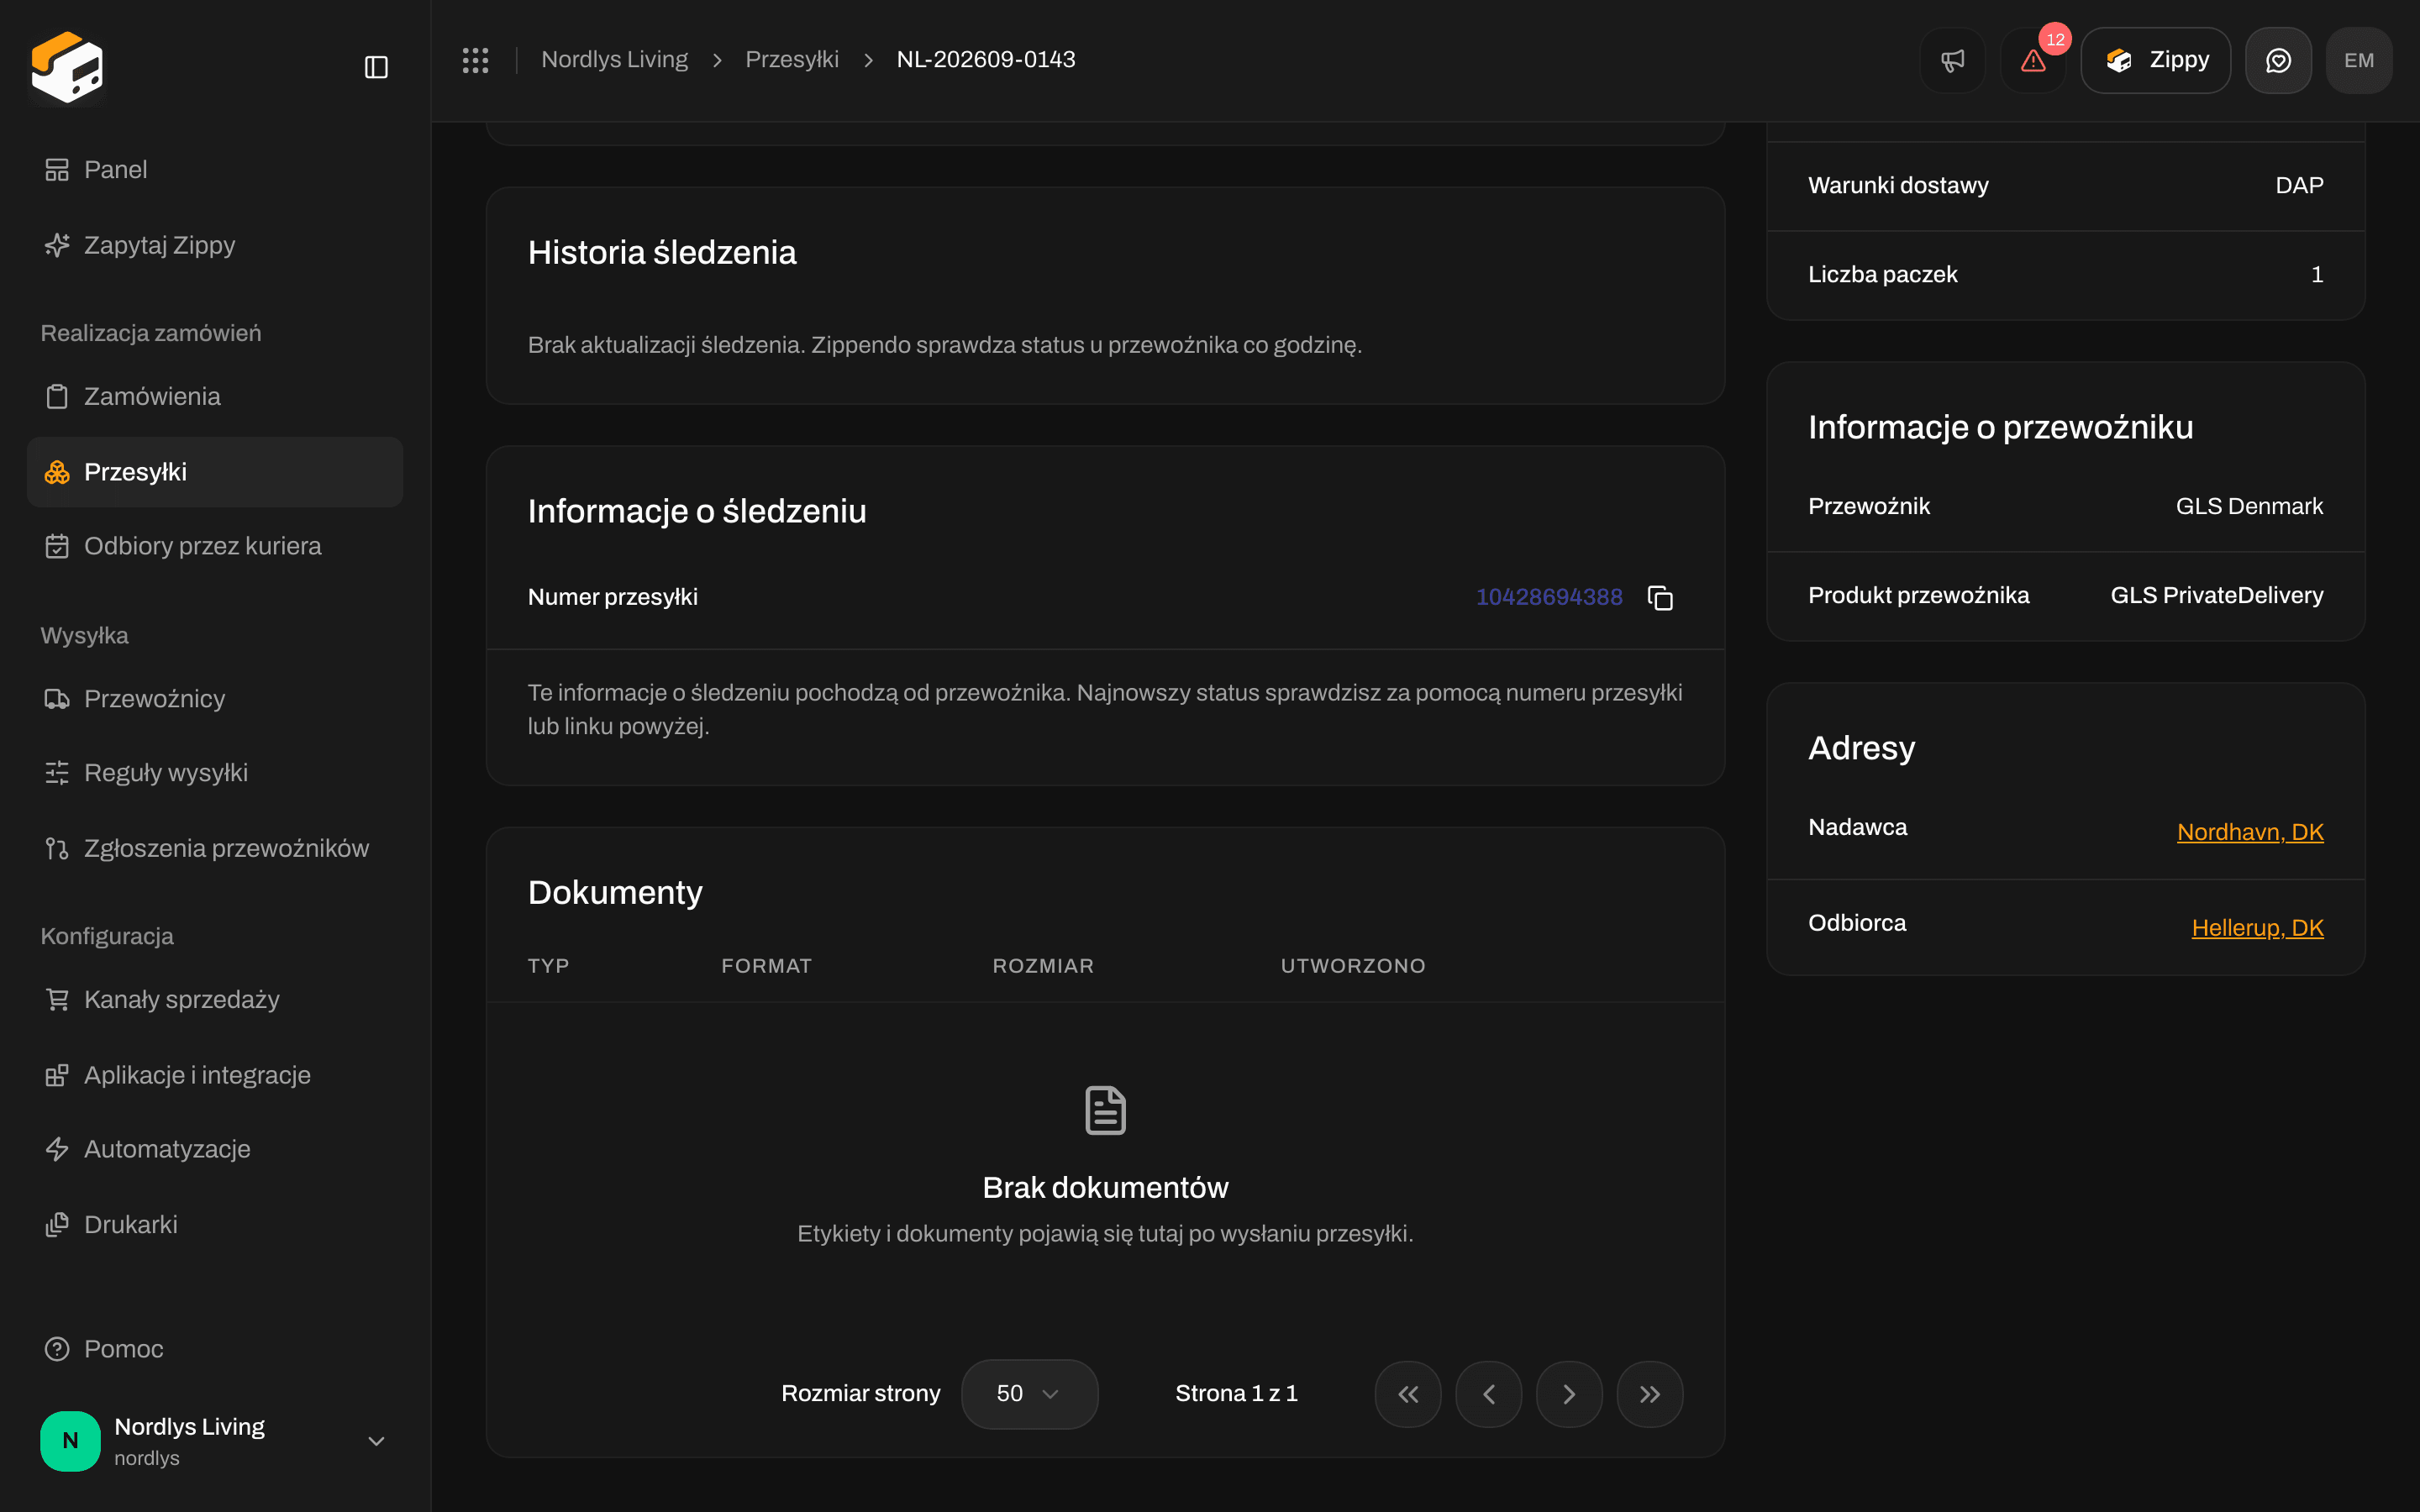Screen dimensions: 2420x1512
Task: Click the TYP column header
Action: (x=548, y=966)
